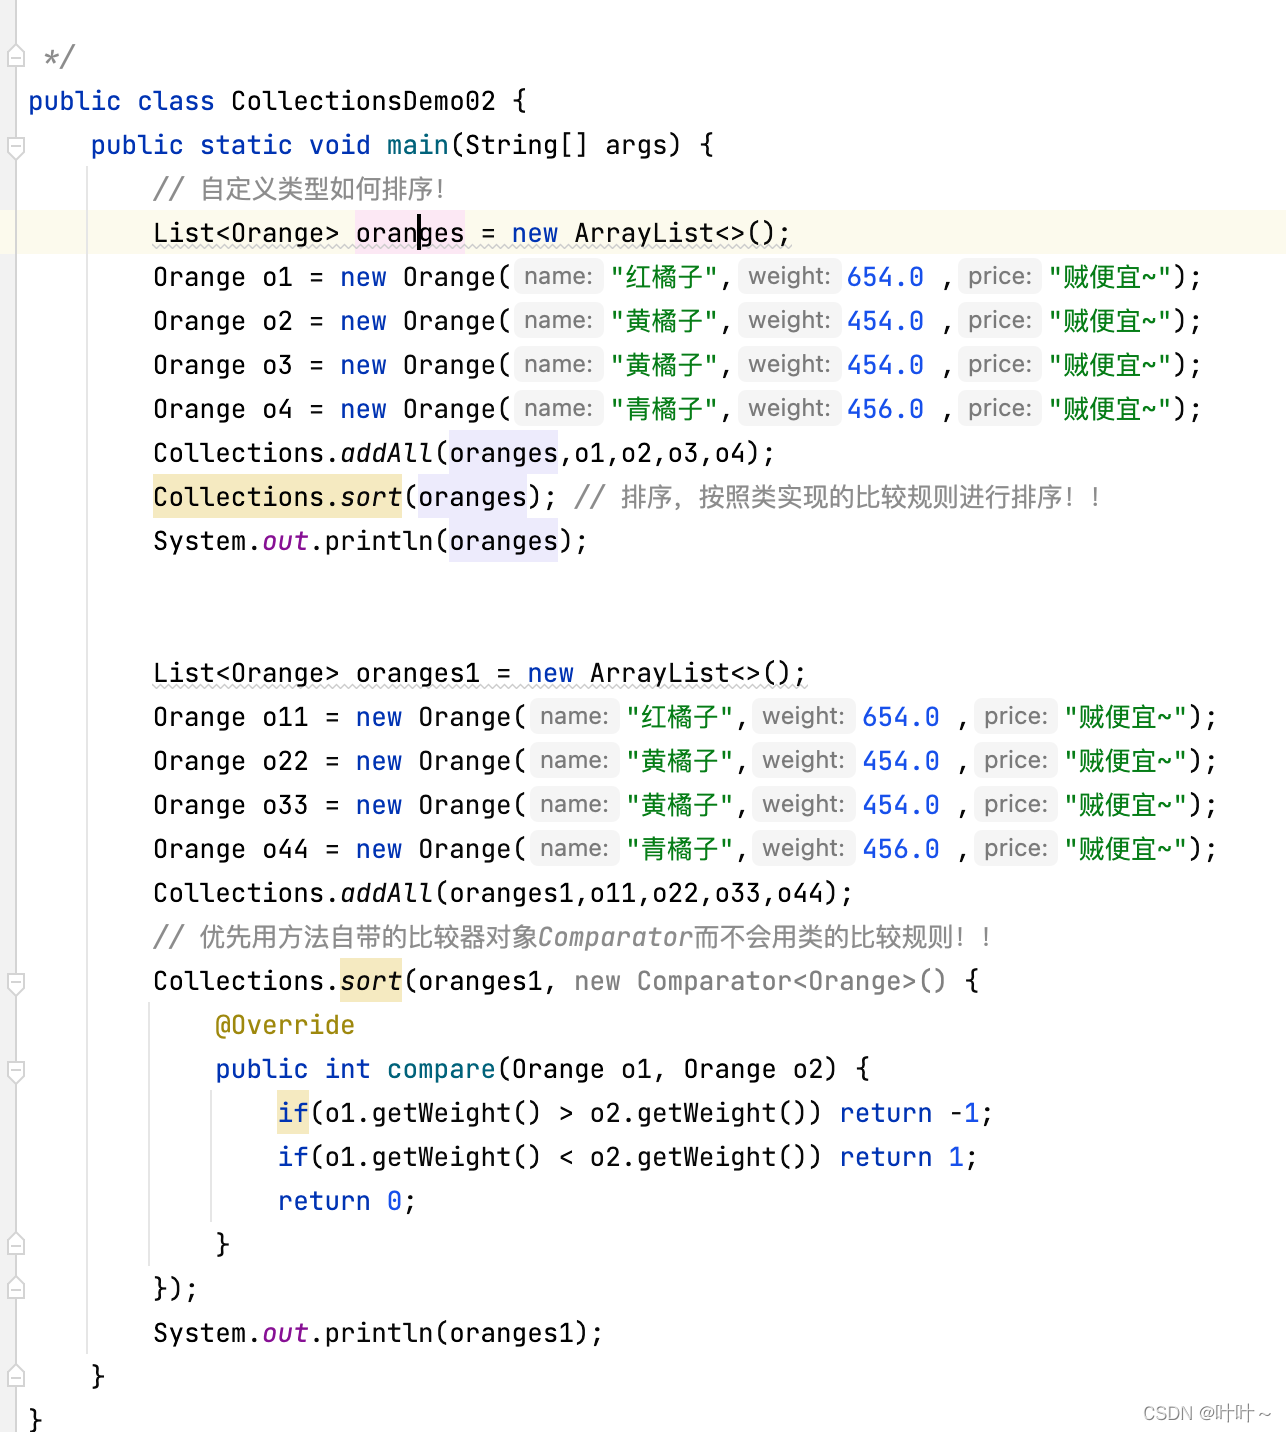Screen dimensions: 1286x1432
Task: Click the class name CollectionsDemo02
Action: point(363,101)
